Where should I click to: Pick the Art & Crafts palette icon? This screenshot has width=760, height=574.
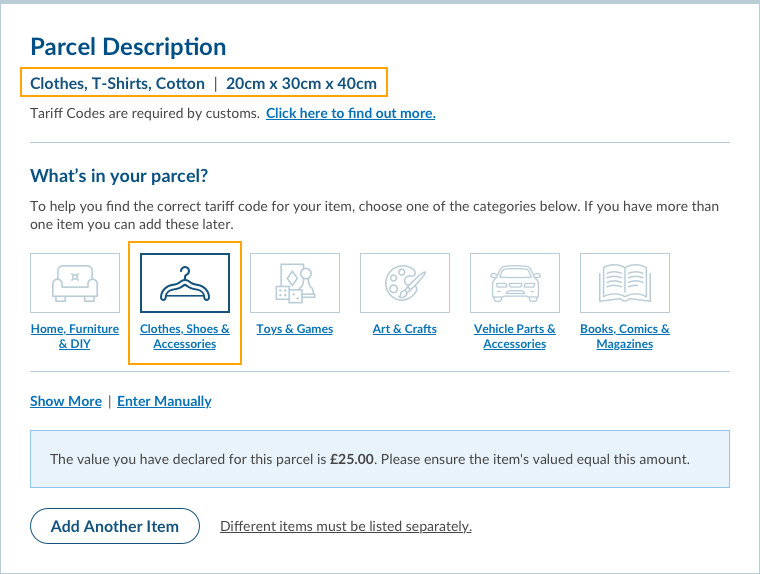405,283
